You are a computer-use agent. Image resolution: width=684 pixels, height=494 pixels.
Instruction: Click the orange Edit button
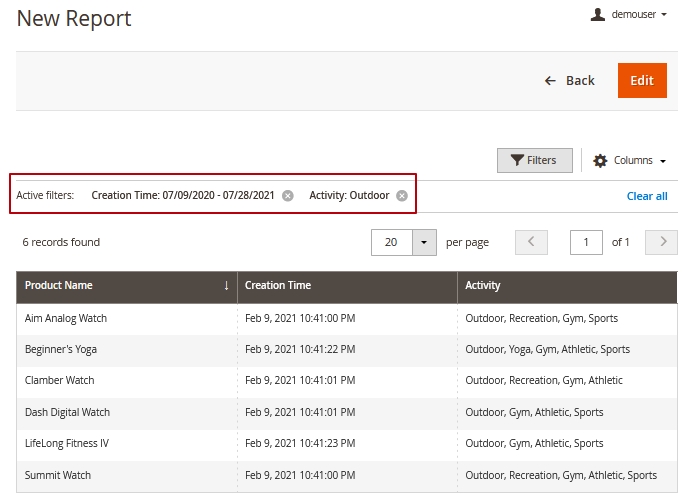[x=642, y=81]
